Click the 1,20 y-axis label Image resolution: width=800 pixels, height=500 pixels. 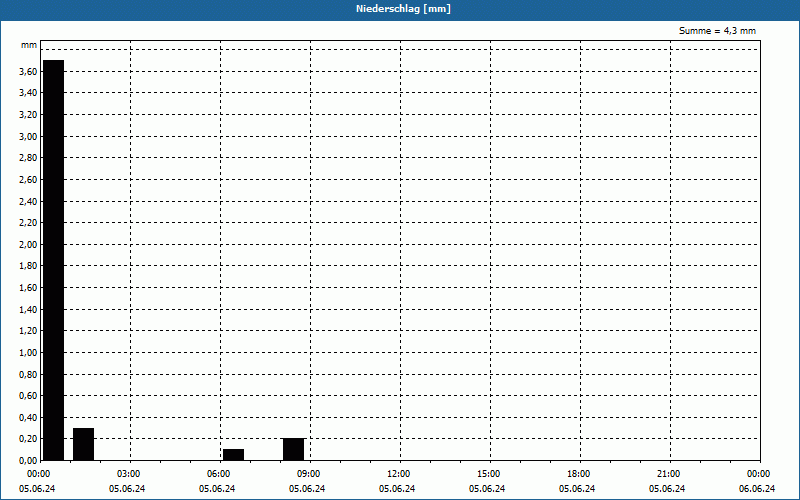click(28, 331)
